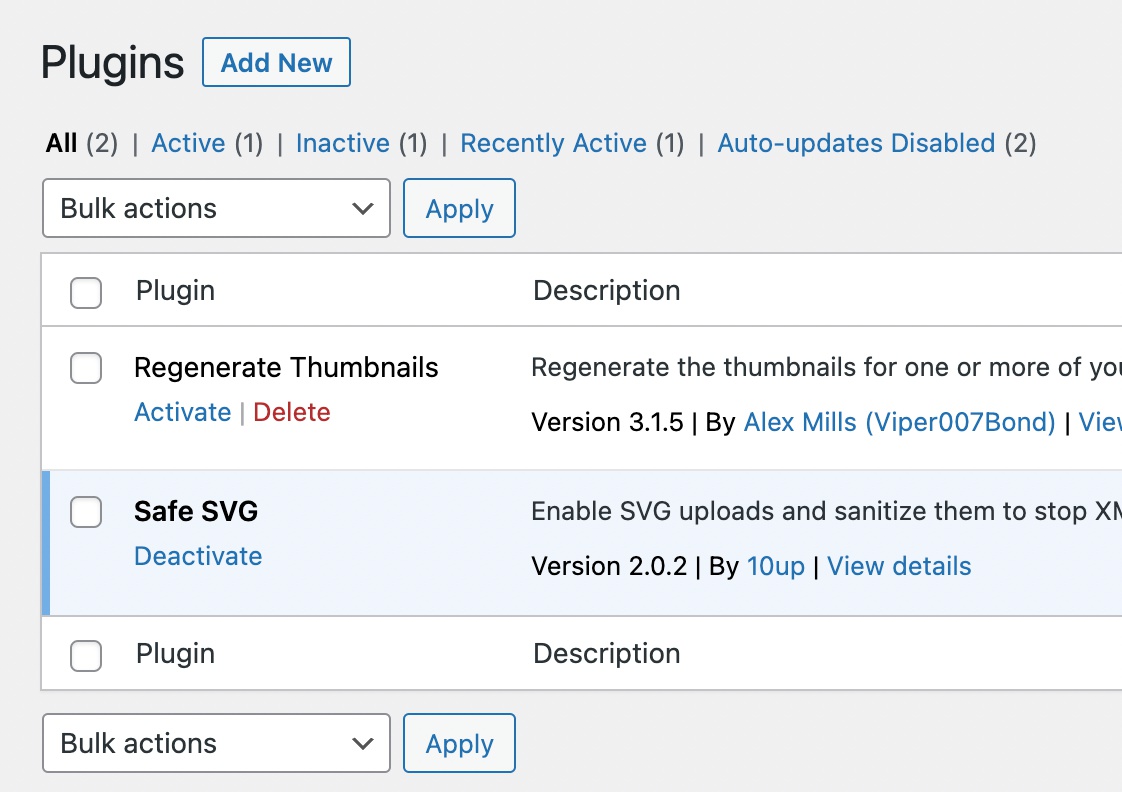Click the top Apply button

(x=459, y=208)
